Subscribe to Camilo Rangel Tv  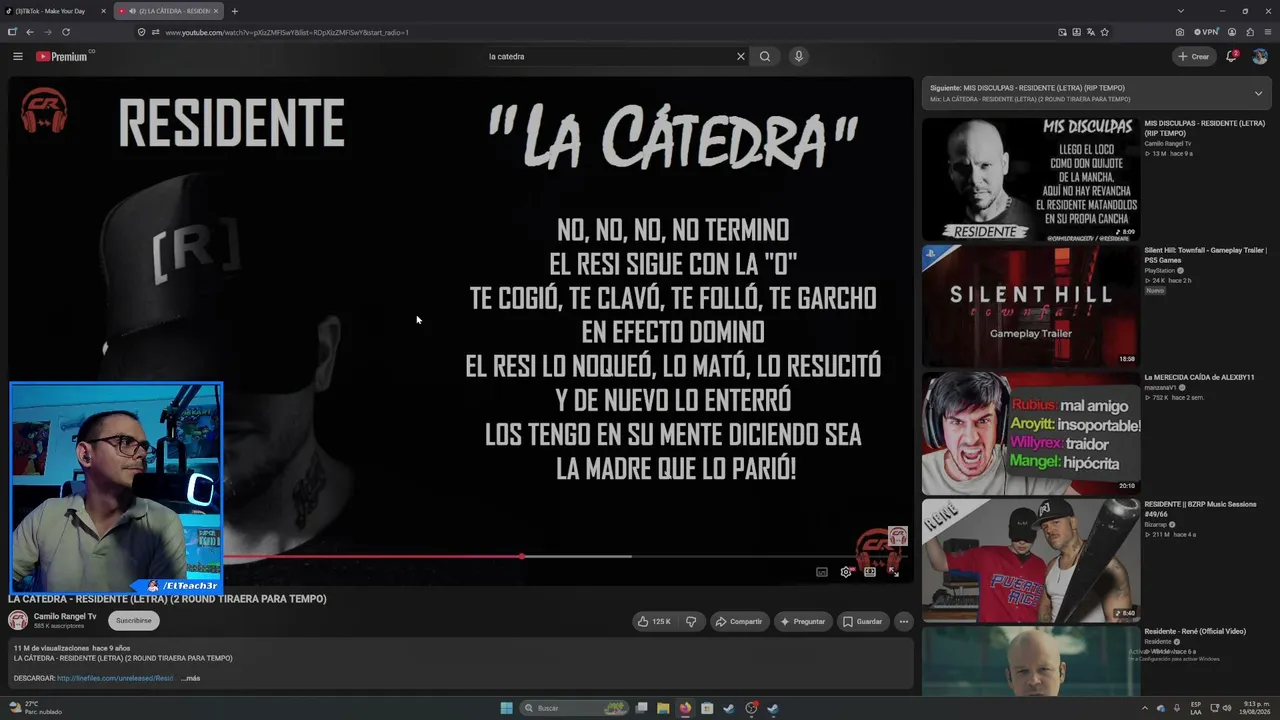133,620
